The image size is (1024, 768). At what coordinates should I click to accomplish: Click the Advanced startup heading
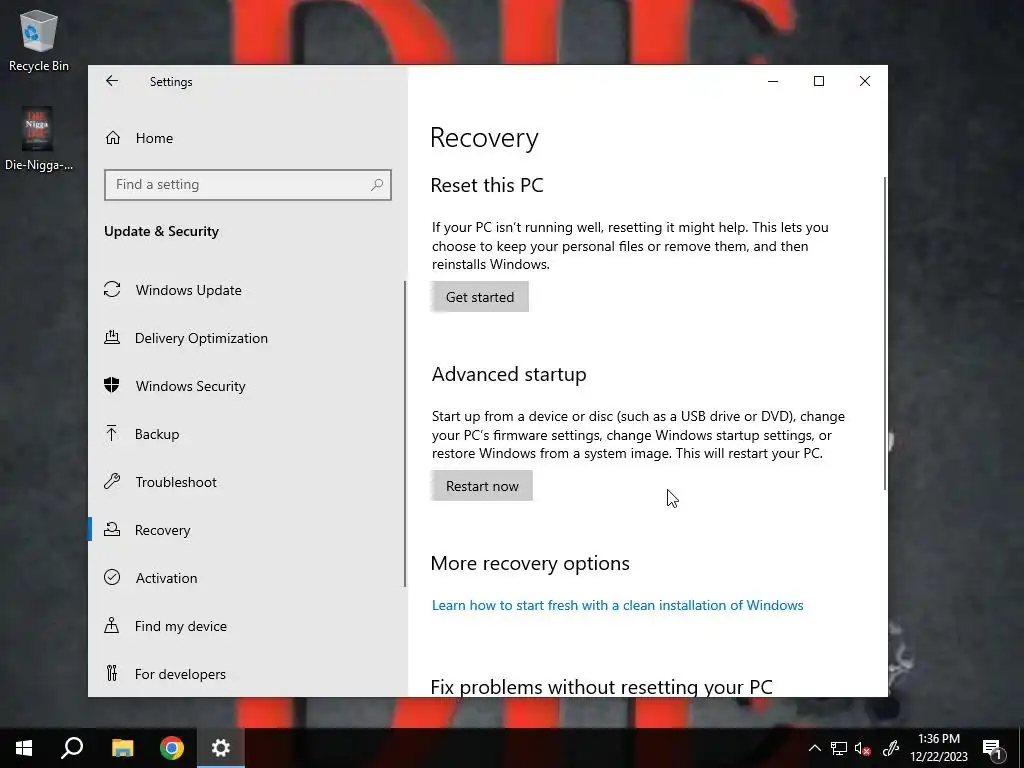coord(509,374)
